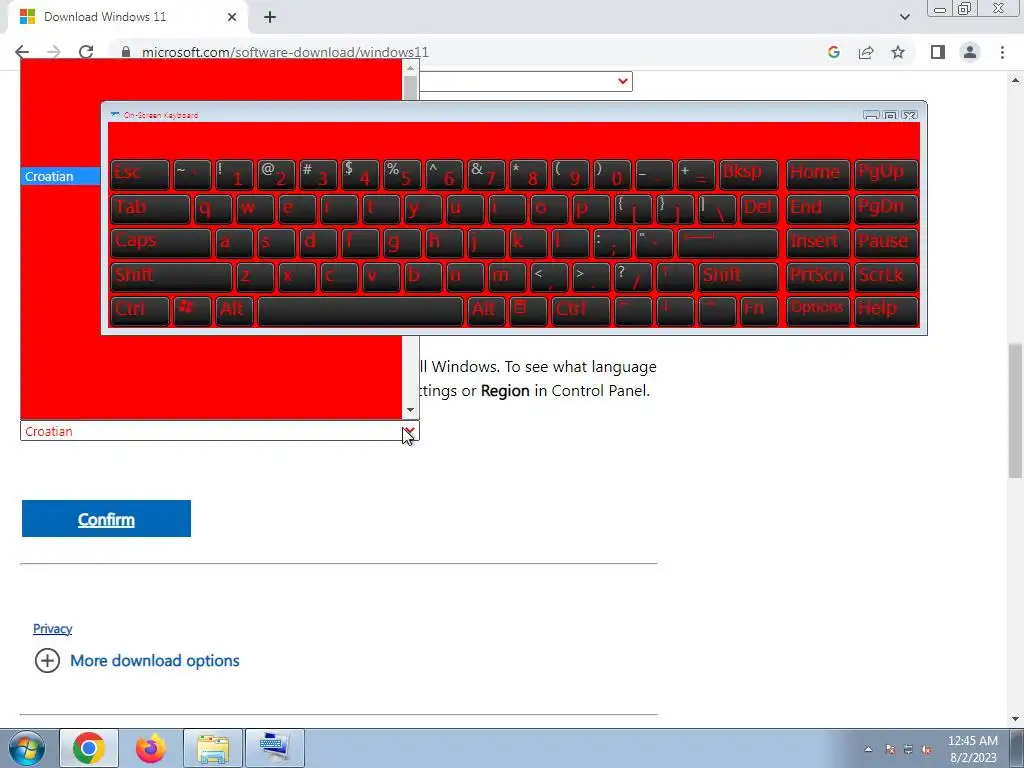
Task: Click the Chrome taskbar icon
Action: click(89, 748)
